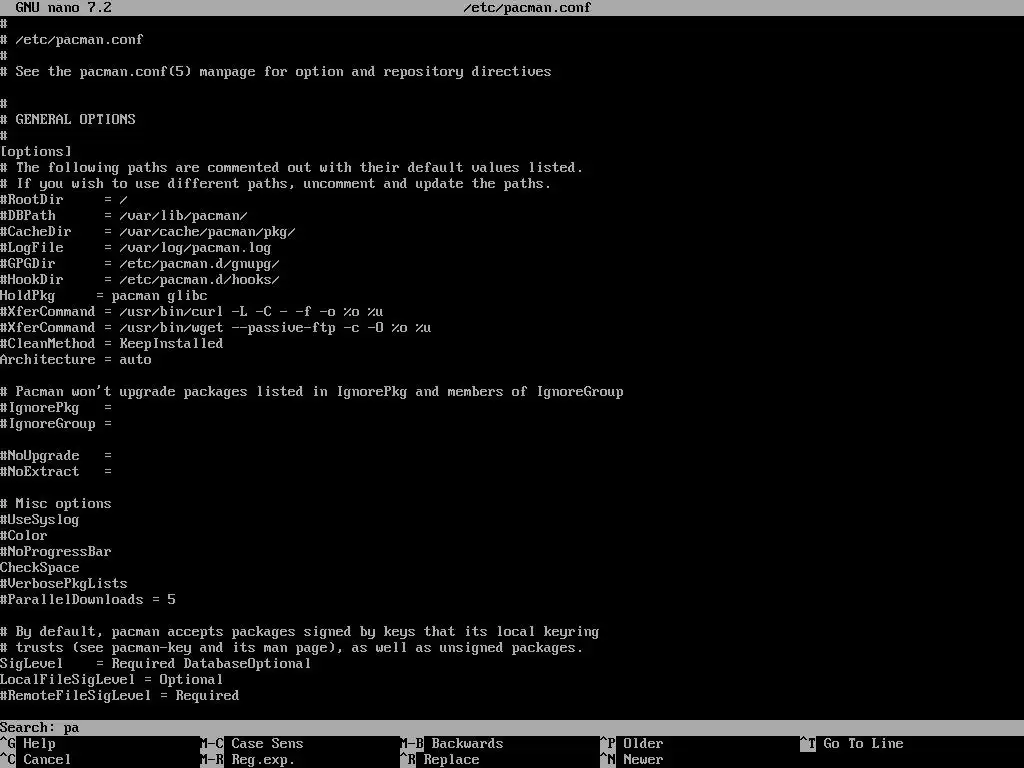The height and width of the screenshot is (768, 1024).
Task: Click the #ParallelDownloads = 5 line
Action: (x=88, y=600)
